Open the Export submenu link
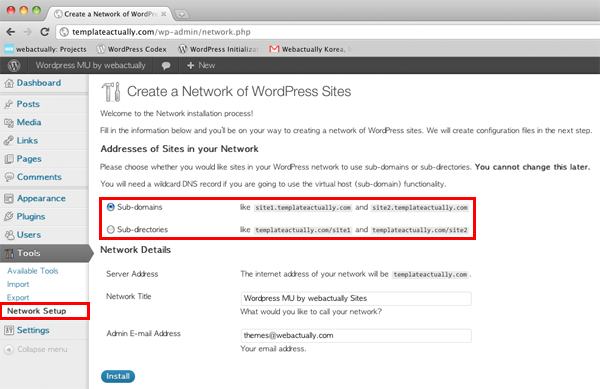Viewport: 600px width, 389px height. [x=18, y=298]
